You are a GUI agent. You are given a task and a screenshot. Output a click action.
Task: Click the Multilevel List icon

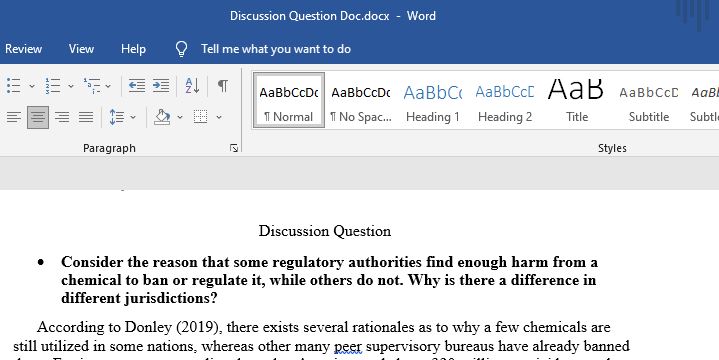(x=92, y=86)
